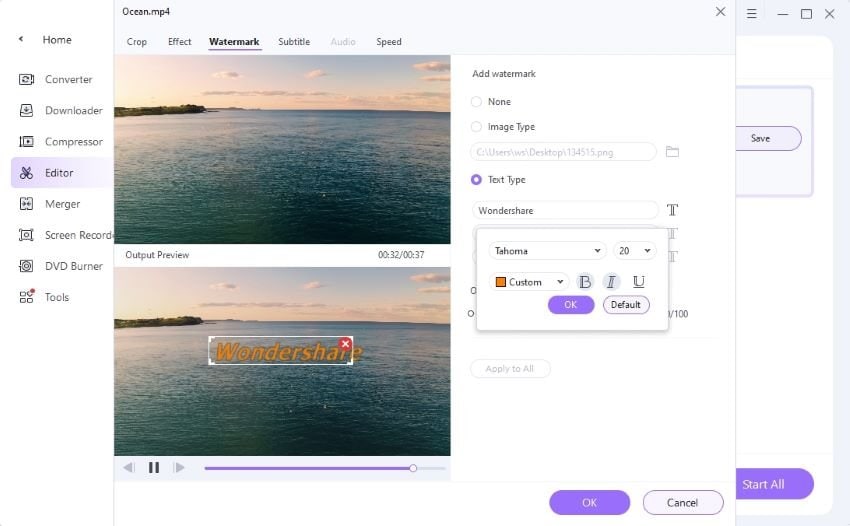The height and width of the screenshot is (526, 850).
Task: Open font size 20 dropdown
Action: pos(634,251)
